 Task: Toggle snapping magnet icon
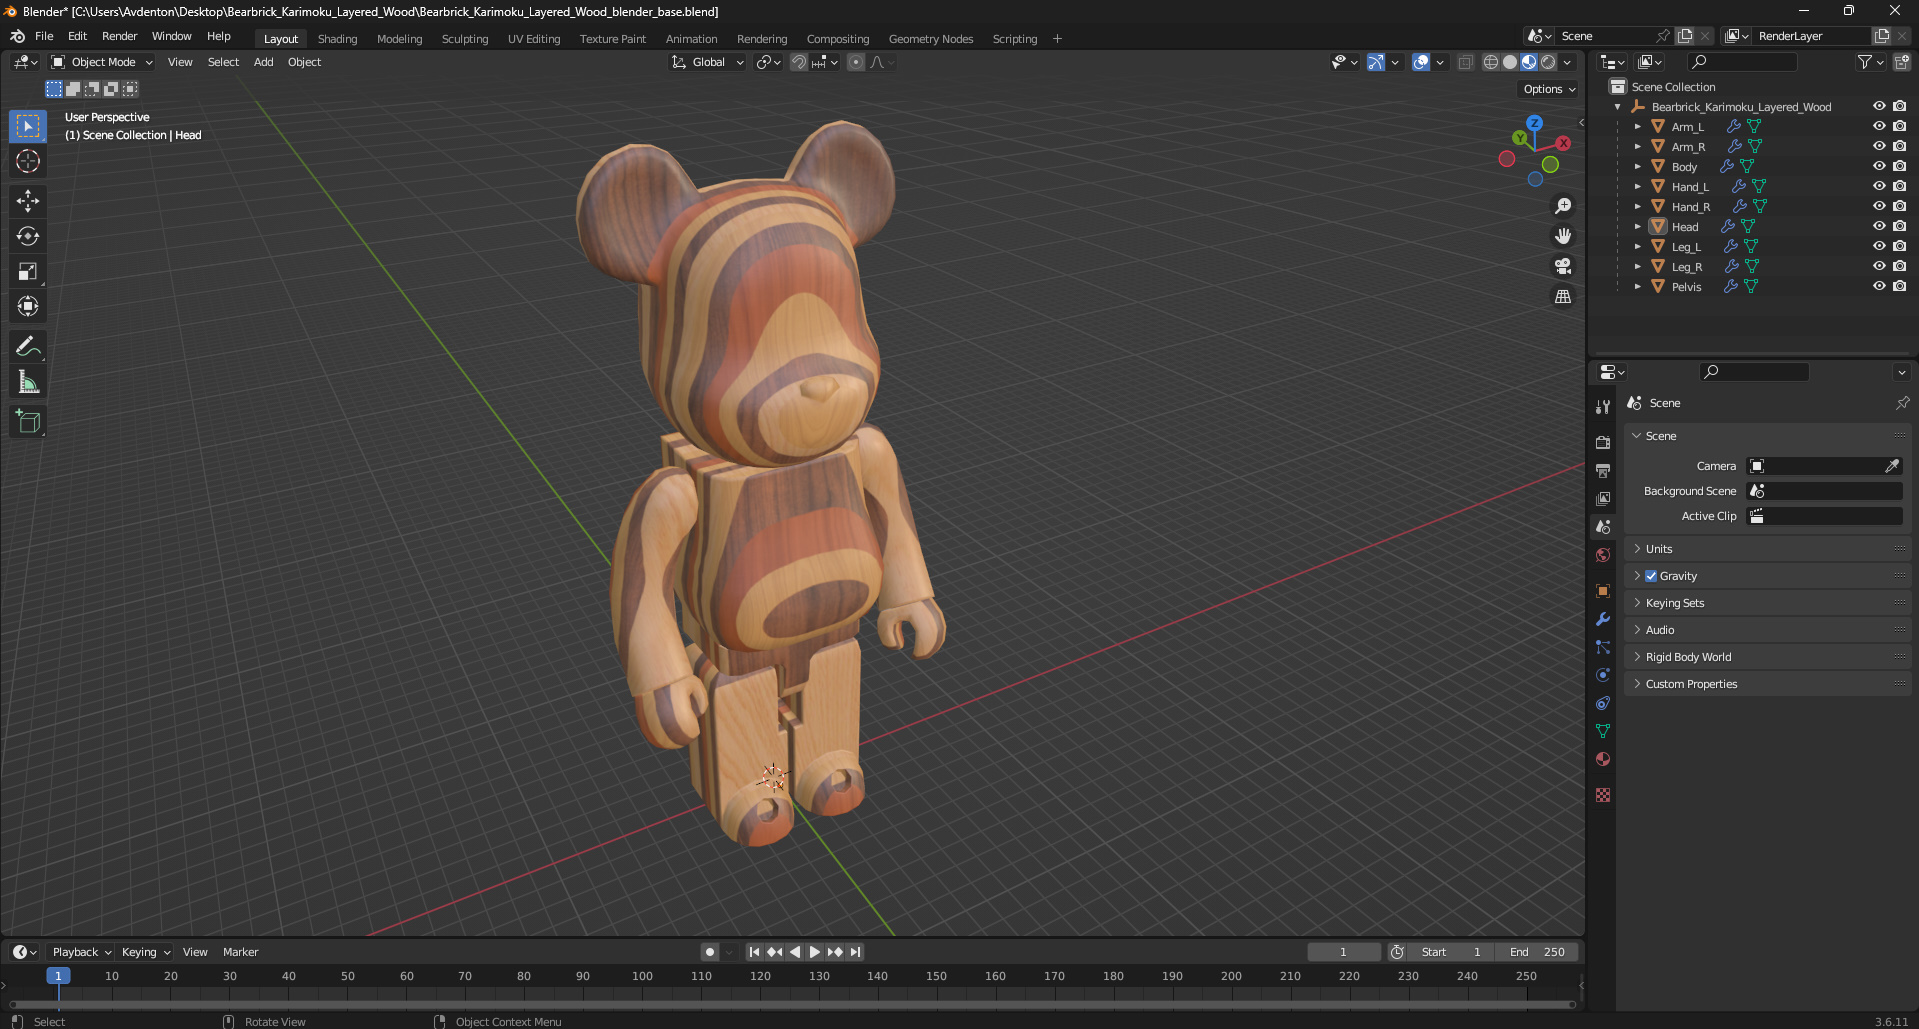pos(798,62)
